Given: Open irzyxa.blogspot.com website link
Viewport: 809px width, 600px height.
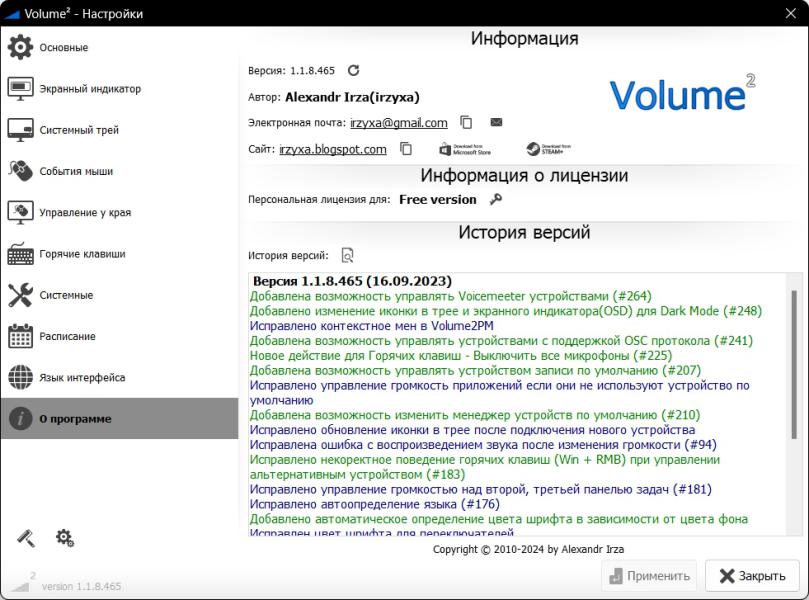Looking at the screenshot, I should pyautogui.click(x=333, y=150).
